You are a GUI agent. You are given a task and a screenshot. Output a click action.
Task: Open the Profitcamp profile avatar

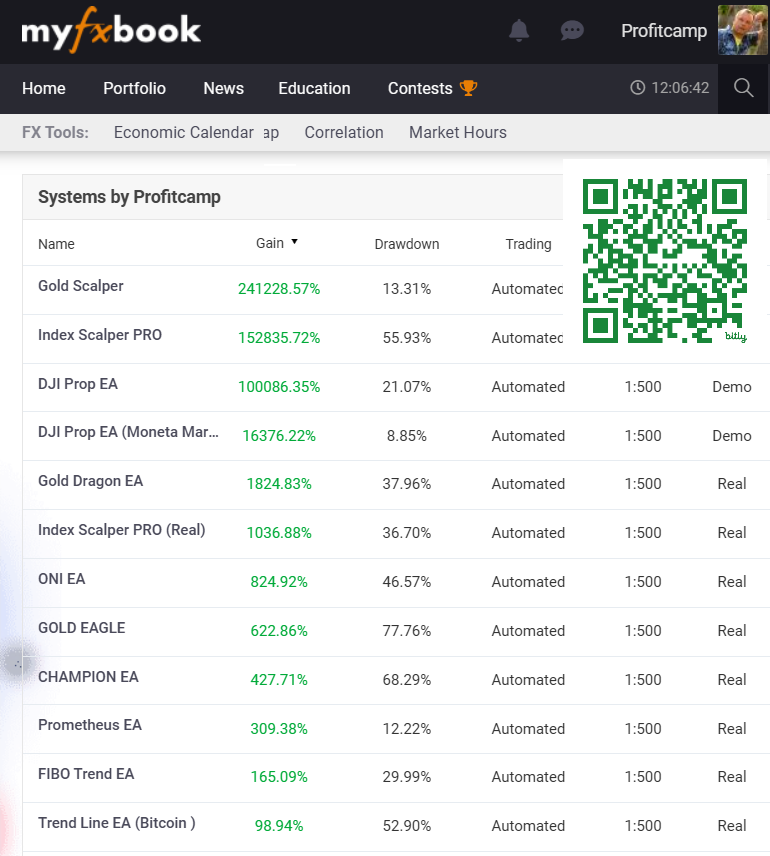743,30
